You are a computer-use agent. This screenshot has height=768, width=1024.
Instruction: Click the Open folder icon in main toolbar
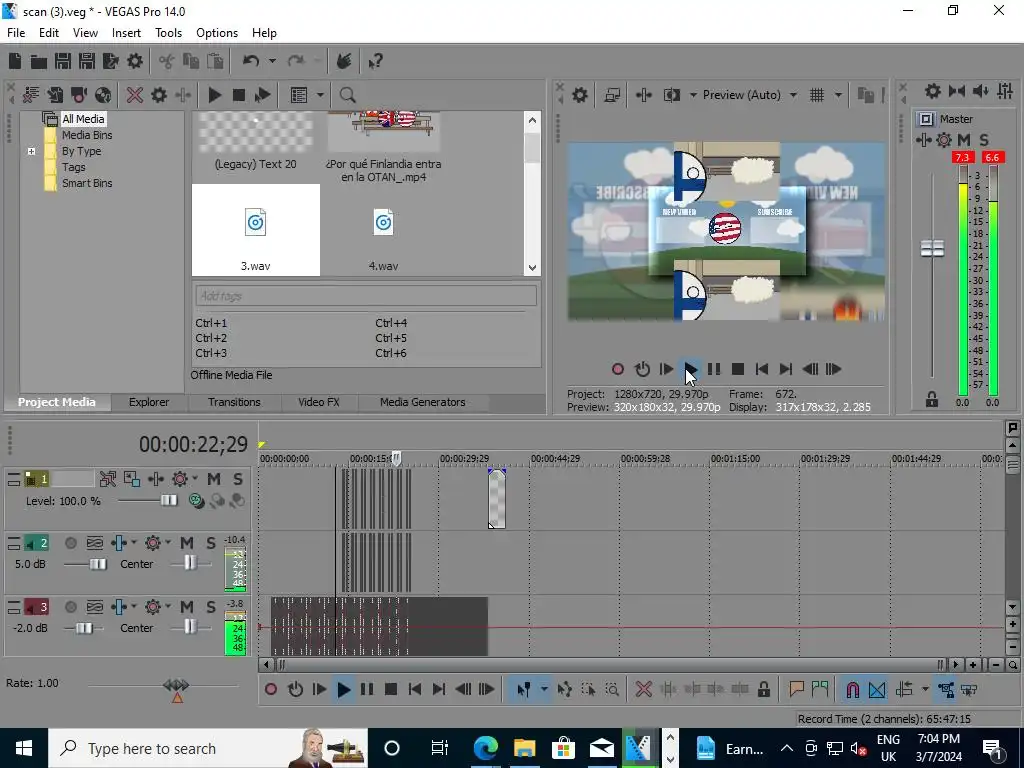pos(39,61)
